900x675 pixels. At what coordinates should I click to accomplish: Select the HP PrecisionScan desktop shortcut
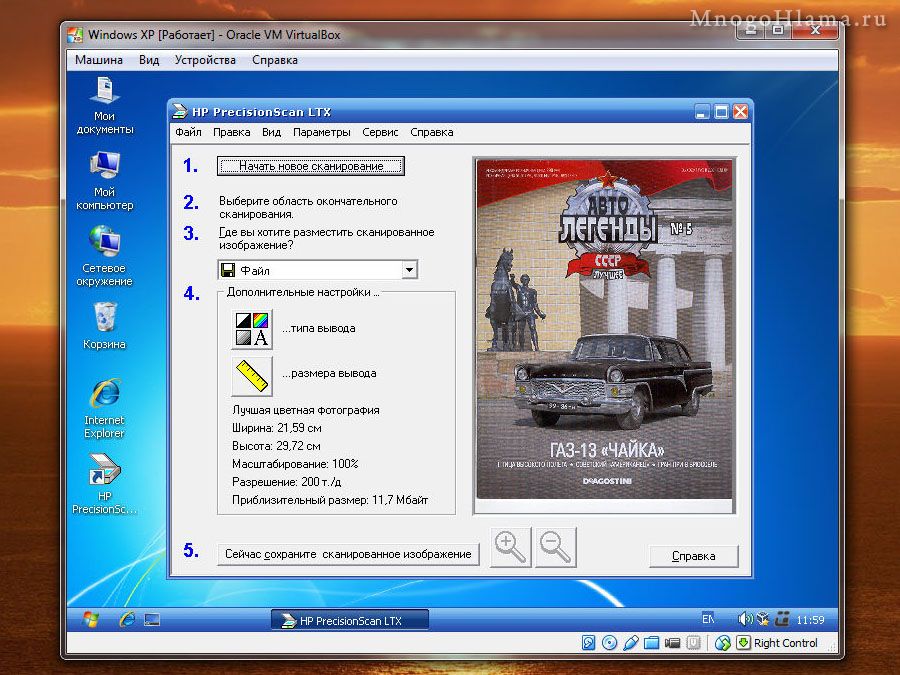(104, 484)
